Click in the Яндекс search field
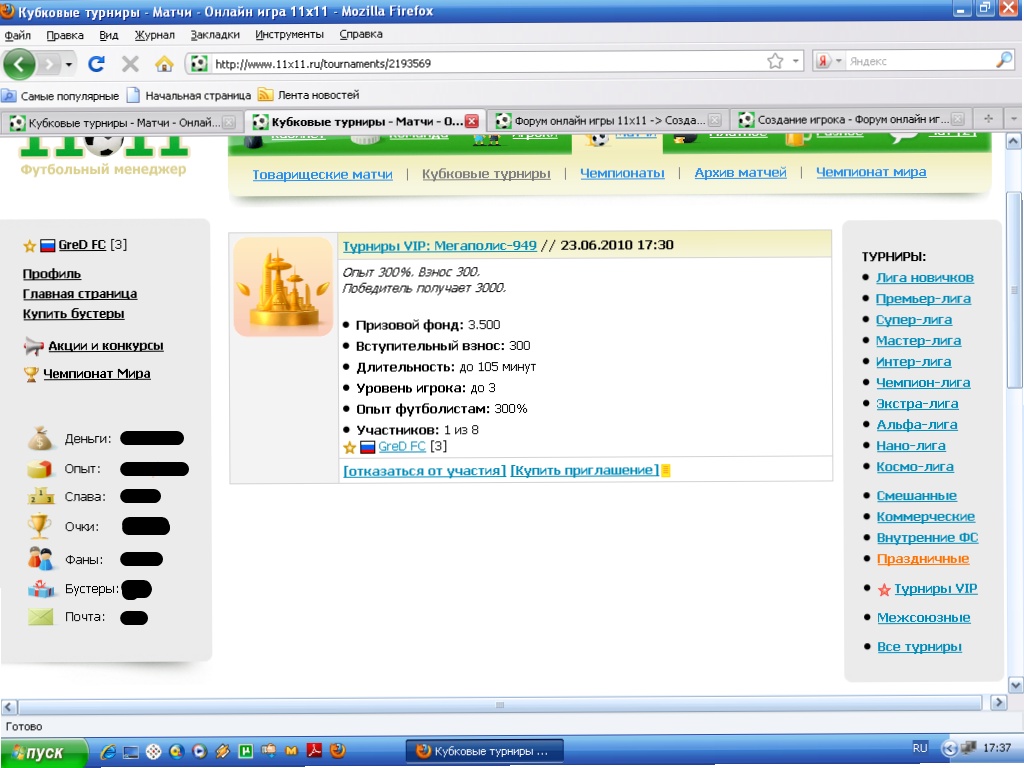The height and width of the screenshot is (768, 1024). 918,62
